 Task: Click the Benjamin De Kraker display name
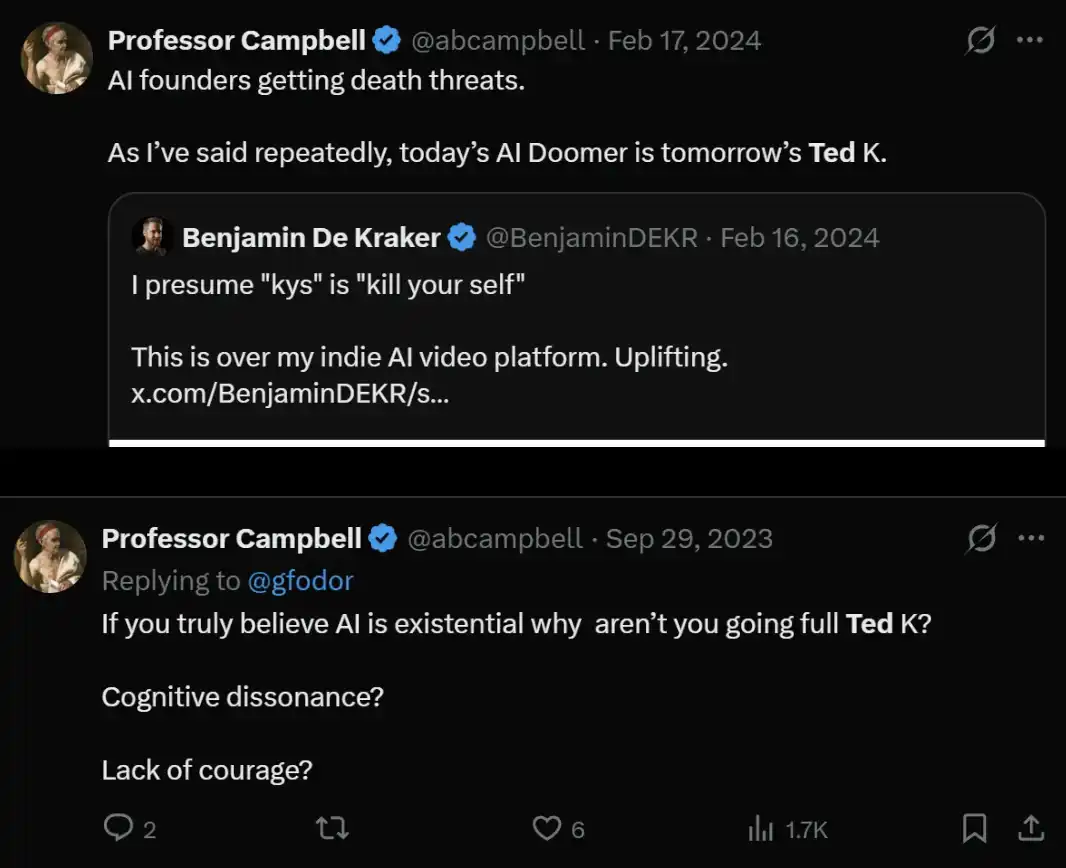click(311, 237)
